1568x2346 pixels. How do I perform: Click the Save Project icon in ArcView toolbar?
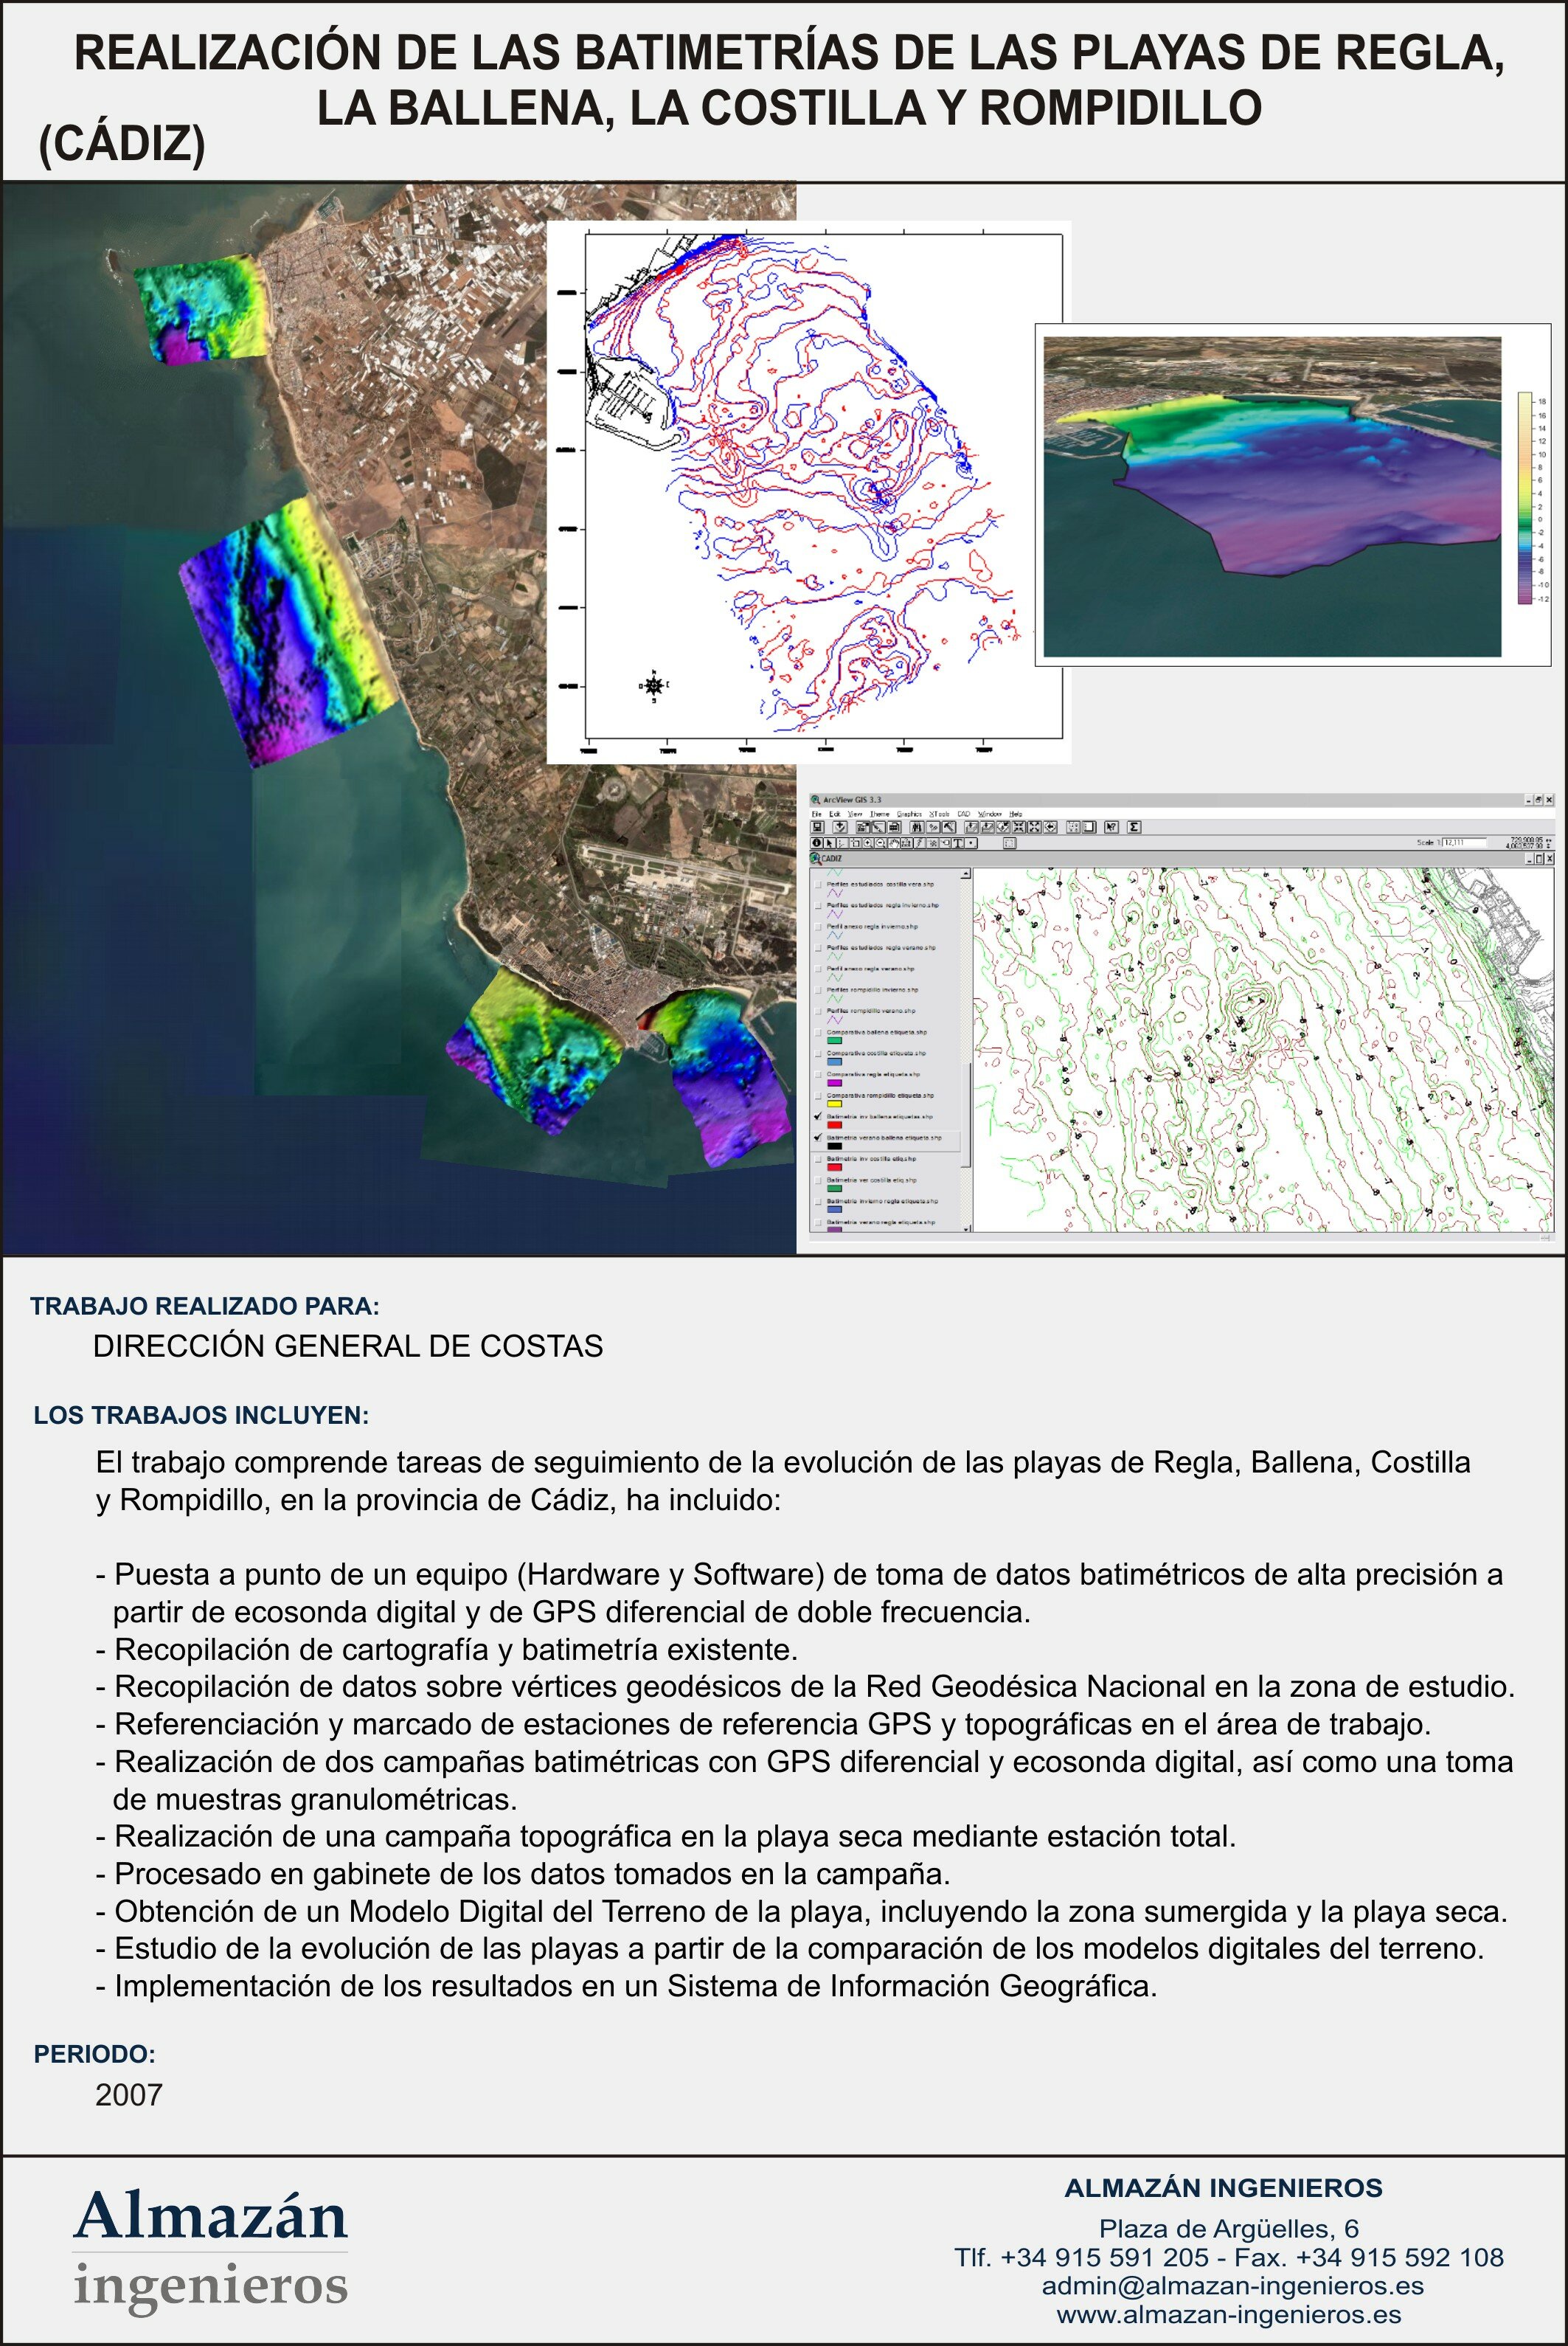point(818,827)
